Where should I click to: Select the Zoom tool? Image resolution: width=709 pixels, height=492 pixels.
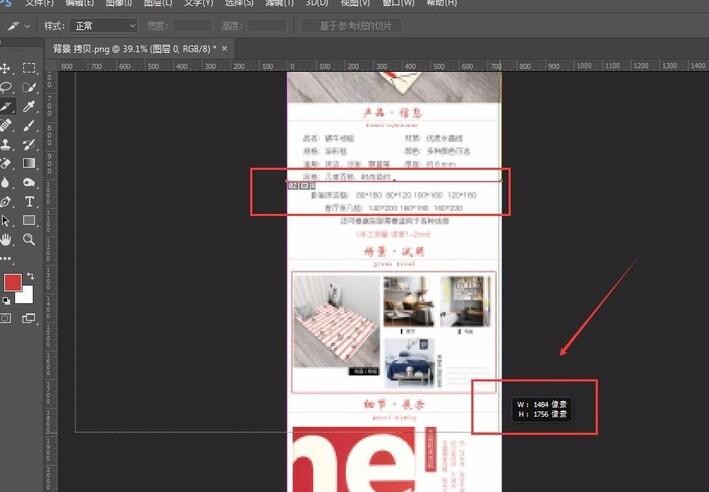pyautogui.click(x=29, y=239)
